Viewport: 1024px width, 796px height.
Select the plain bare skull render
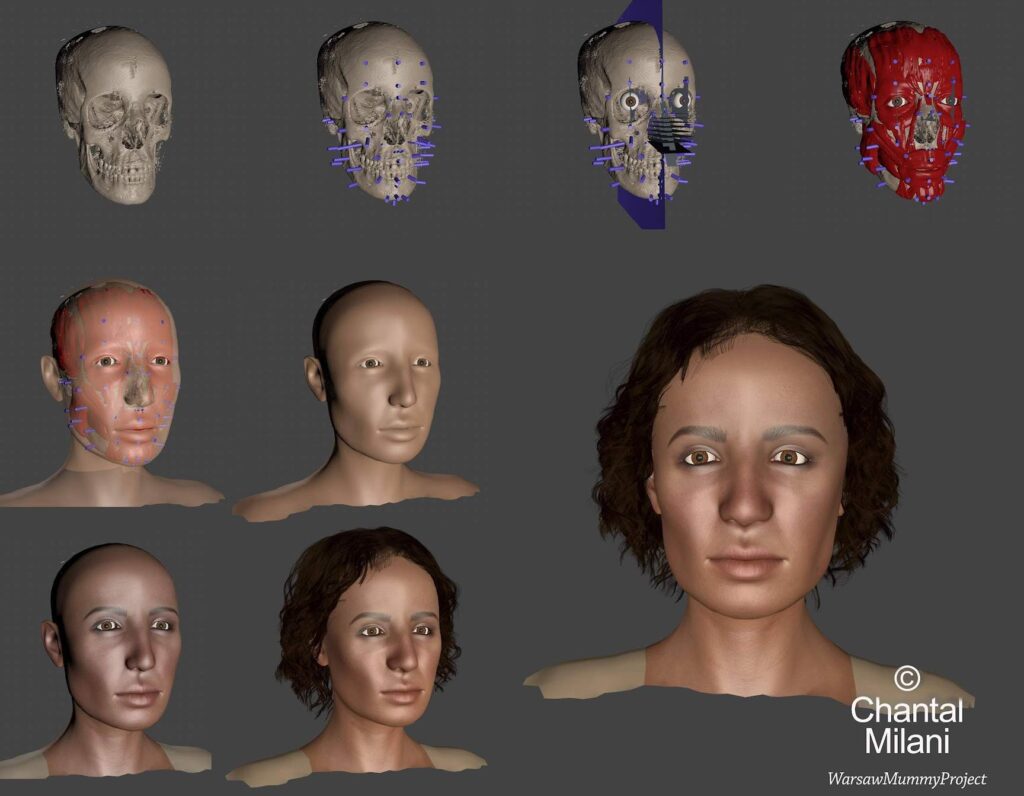tap(114, 114)
